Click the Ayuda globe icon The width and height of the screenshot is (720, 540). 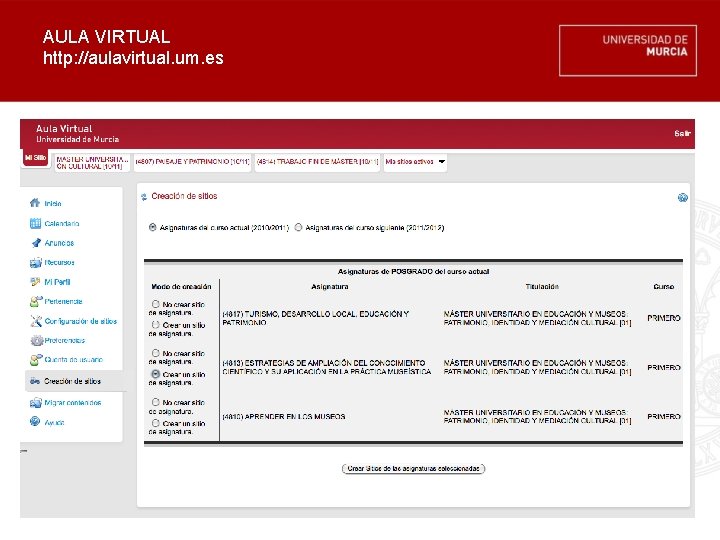pyautogui.click(x=35, y=421)
